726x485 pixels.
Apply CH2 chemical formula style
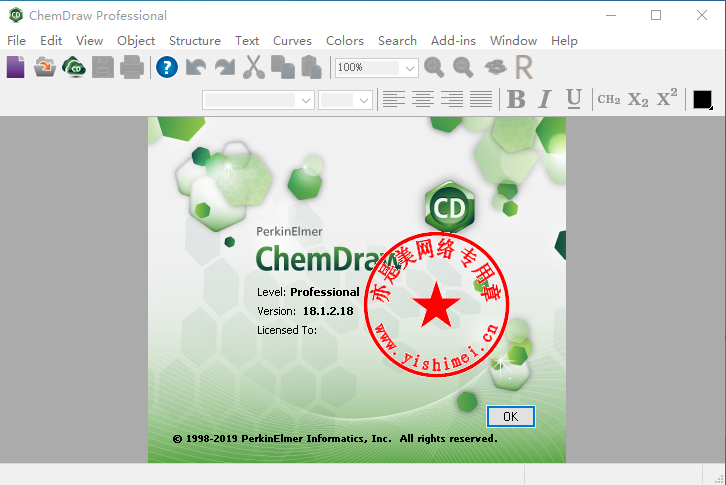click(609, 99)
